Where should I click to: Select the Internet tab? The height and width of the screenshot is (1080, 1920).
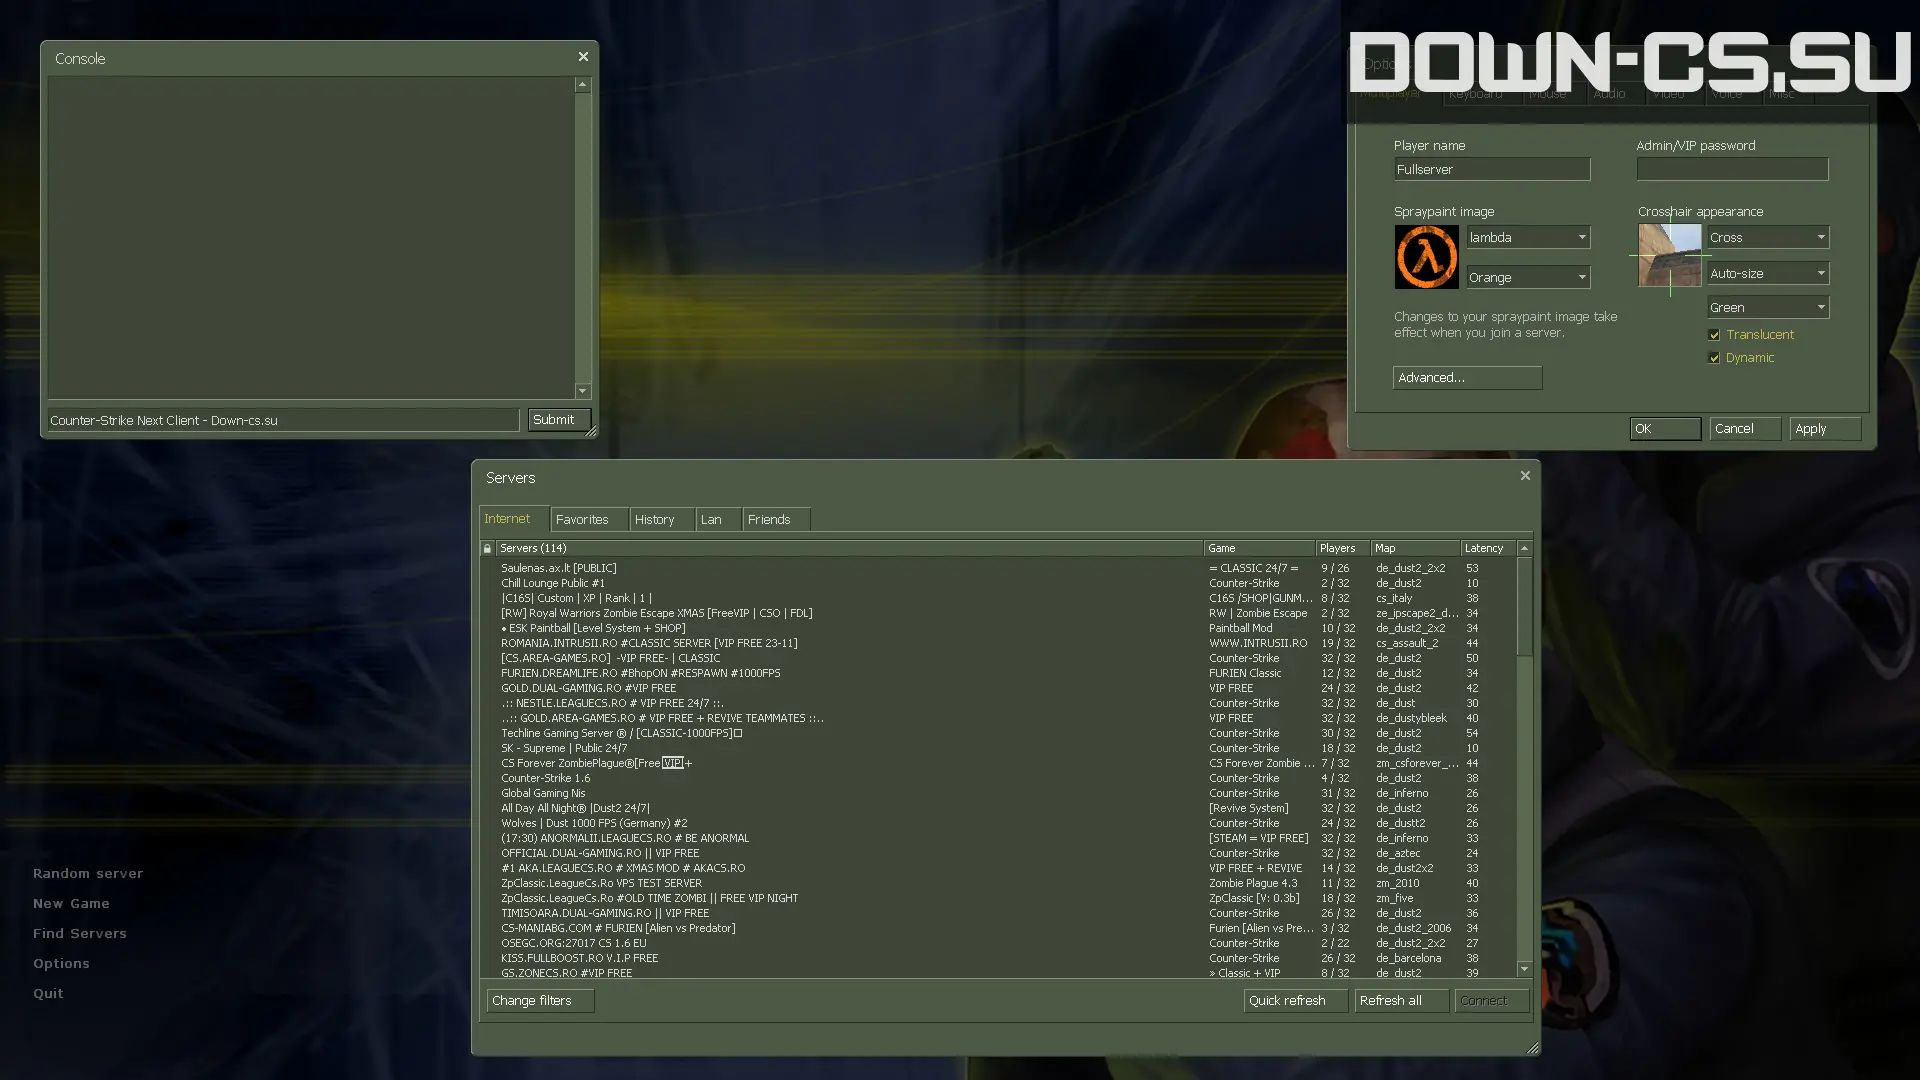coord(514,519)
